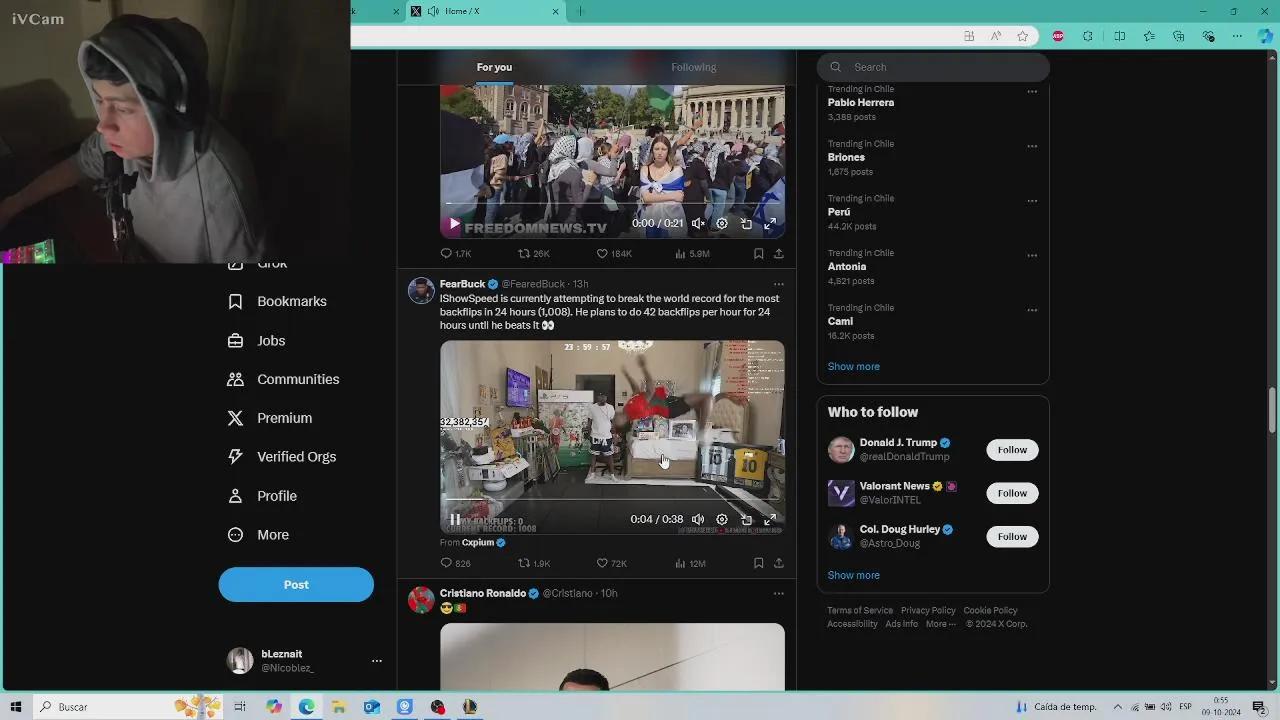This screenshot has width=1280, height=720.
Task: Pause the backflip video
Action: pyautogui.click(x=455, y=520)
